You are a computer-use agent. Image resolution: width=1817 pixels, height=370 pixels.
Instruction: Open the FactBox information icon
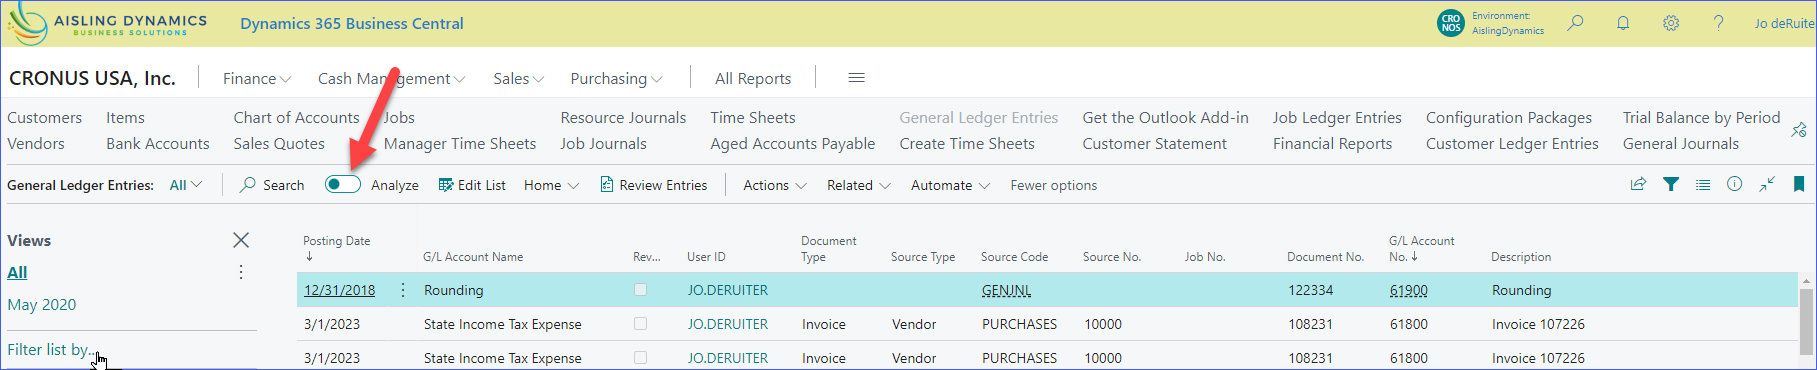pyautogui.click(x=1735, y=184)
